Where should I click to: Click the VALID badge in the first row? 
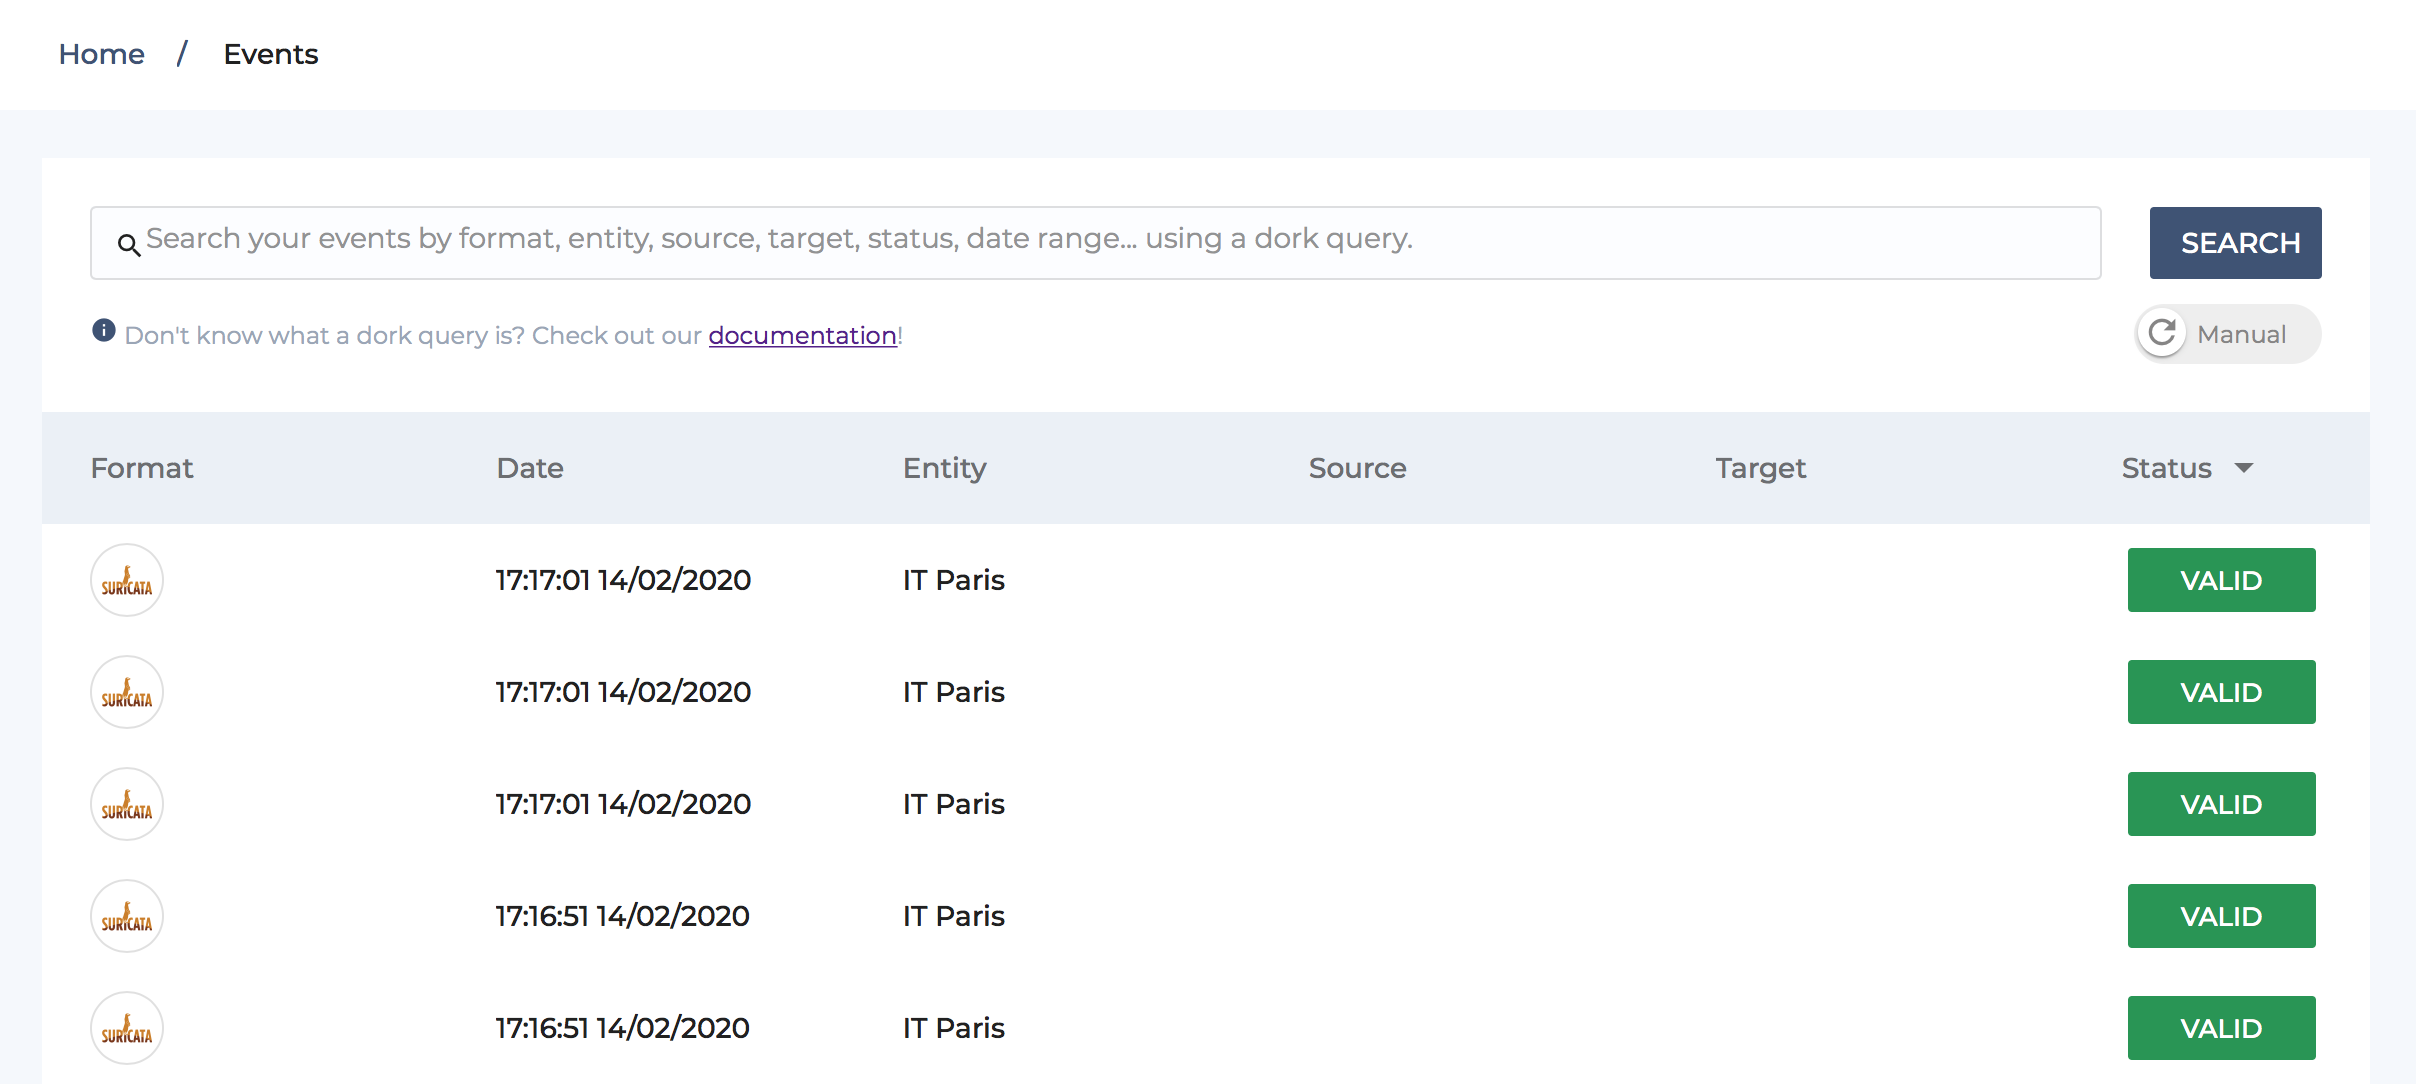[x=2222, y=580]
